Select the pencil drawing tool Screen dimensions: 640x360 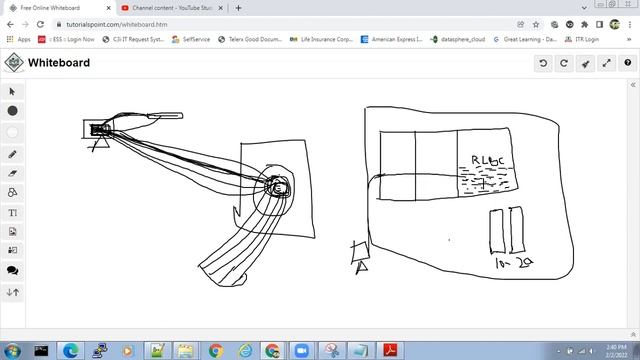point(12,154)
